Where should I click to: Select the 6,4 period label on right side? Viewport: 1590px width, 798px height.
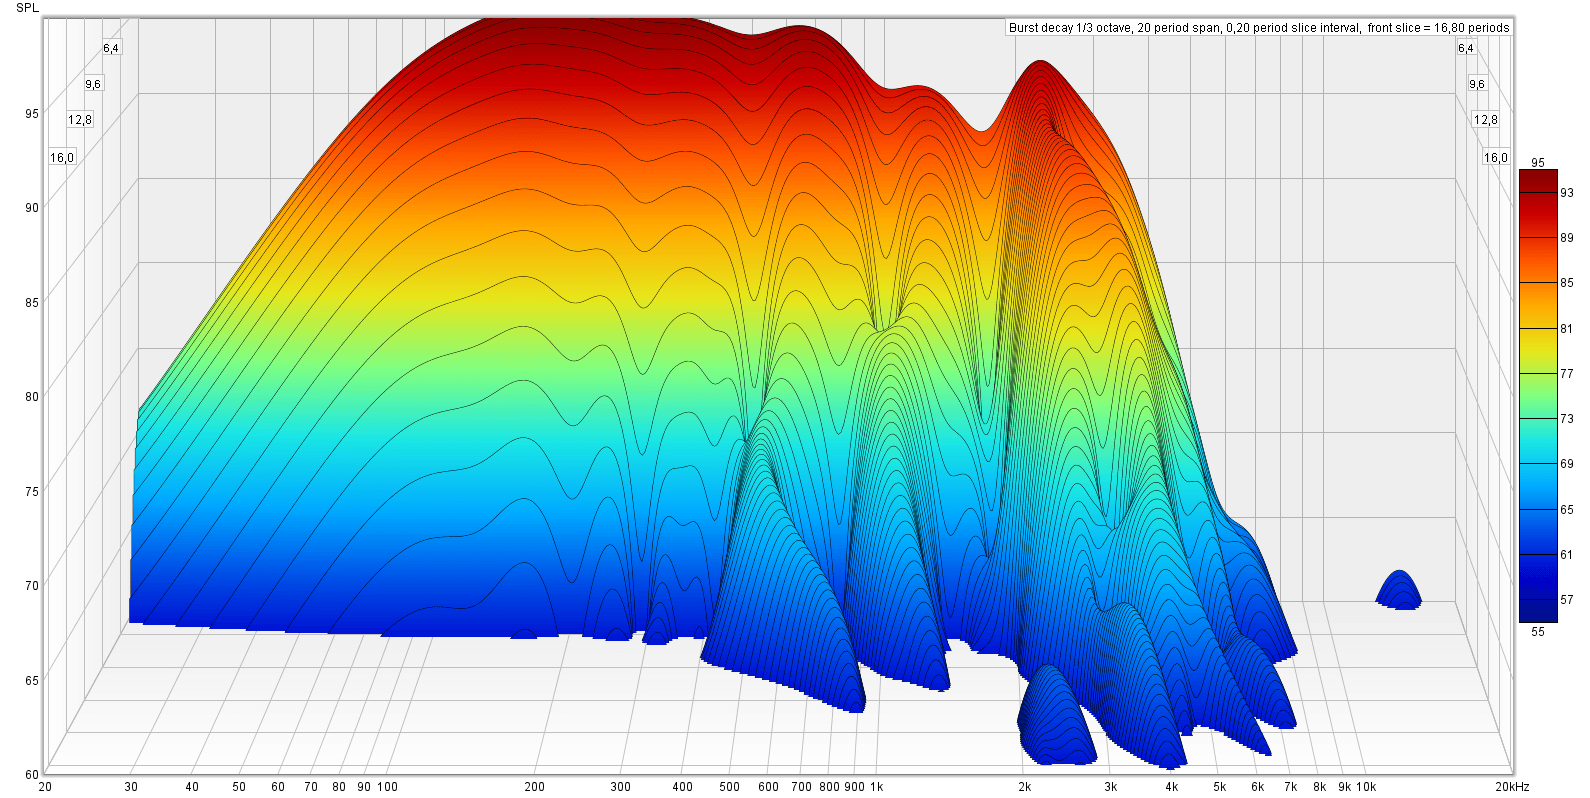[1465, 48]
